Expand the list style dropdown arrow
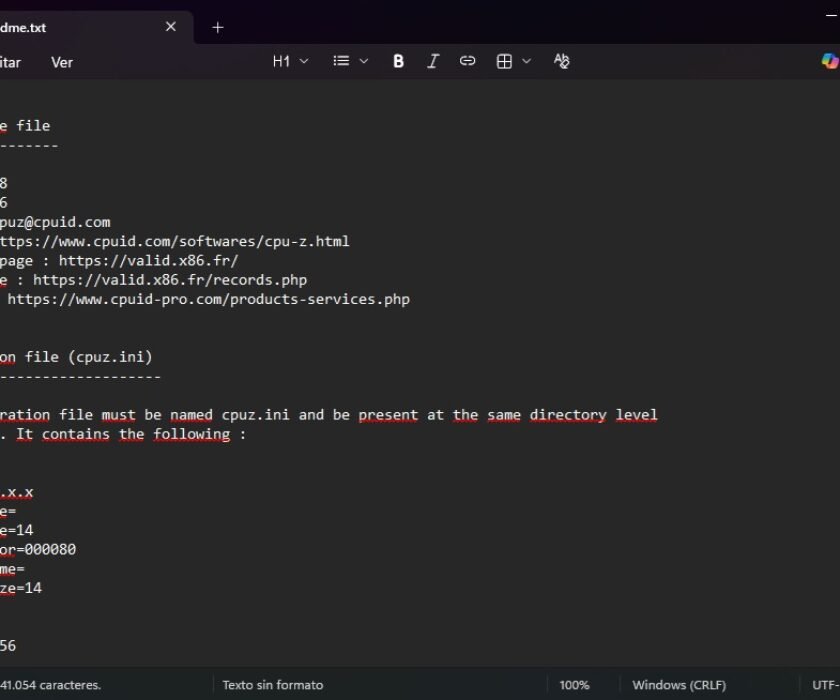 click(x=364, y=61)
